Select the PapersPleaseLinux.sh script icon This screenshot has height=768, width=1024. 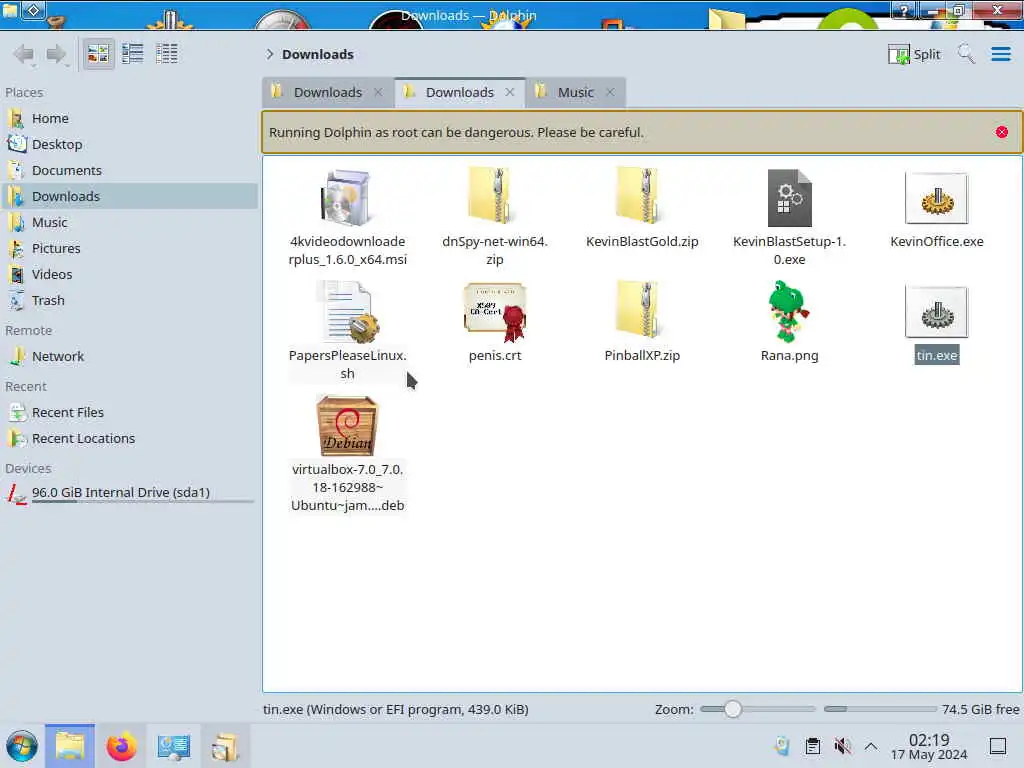coord(347,312)
